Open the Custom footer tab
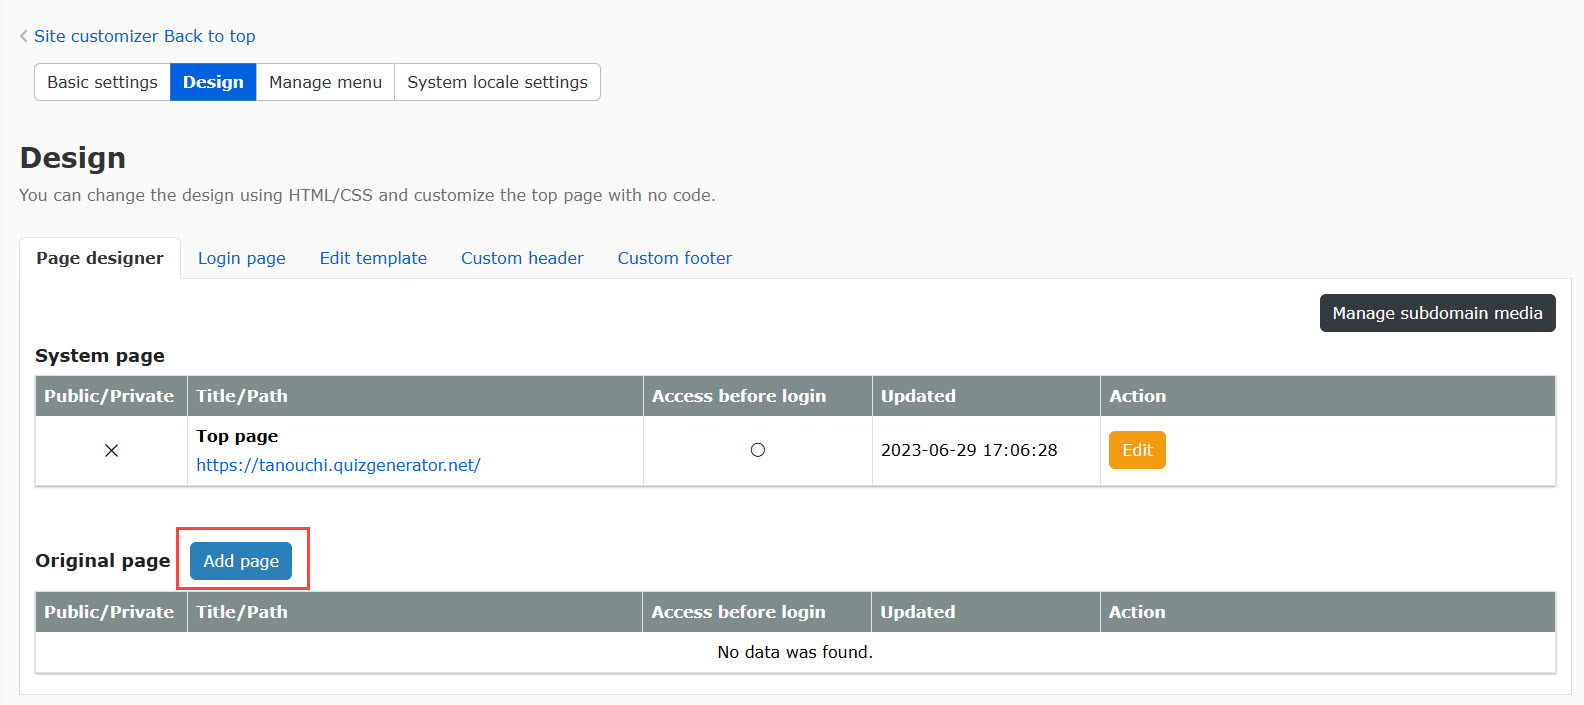1584x705 pixels. tap(674, 258)
